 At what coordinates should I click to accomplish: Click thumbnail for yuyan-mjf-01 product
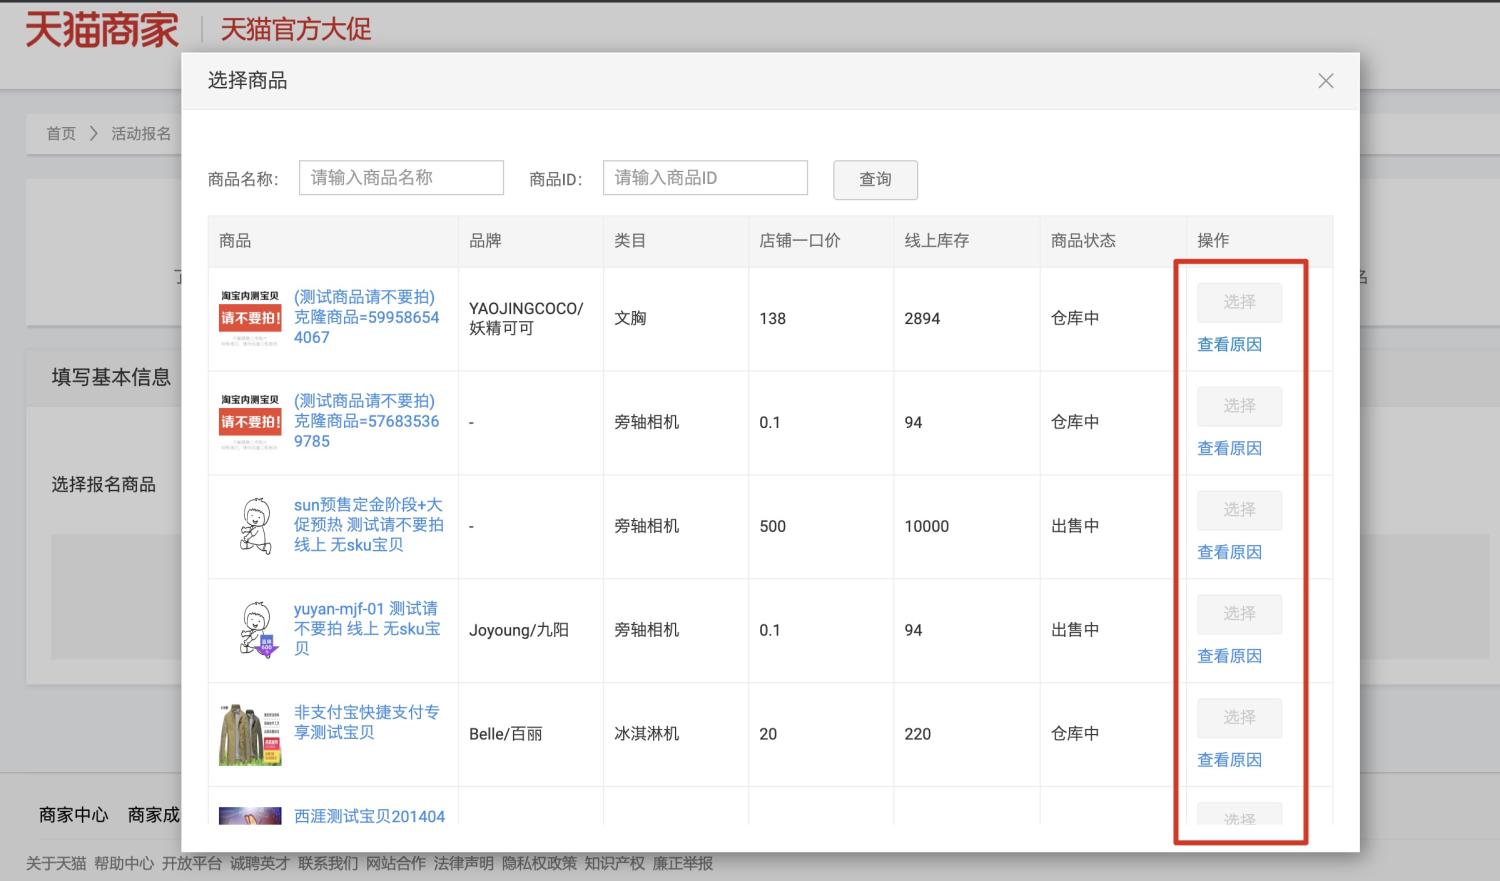coord(256,630)
